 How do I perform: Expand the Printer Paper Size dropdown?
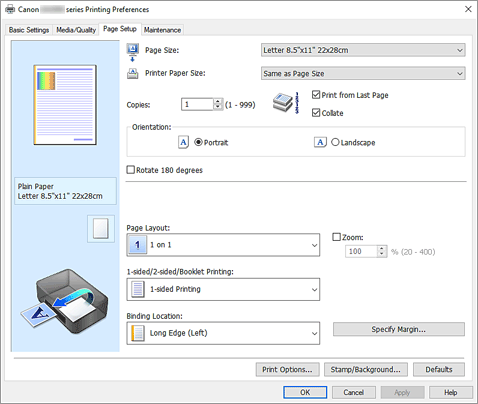tap(363, 73)
